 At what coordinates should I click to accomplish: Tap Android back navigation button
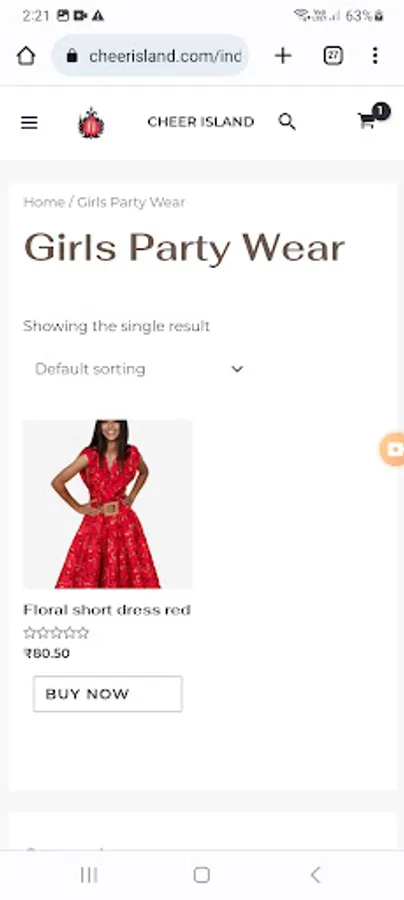click(x=315, y=875)
